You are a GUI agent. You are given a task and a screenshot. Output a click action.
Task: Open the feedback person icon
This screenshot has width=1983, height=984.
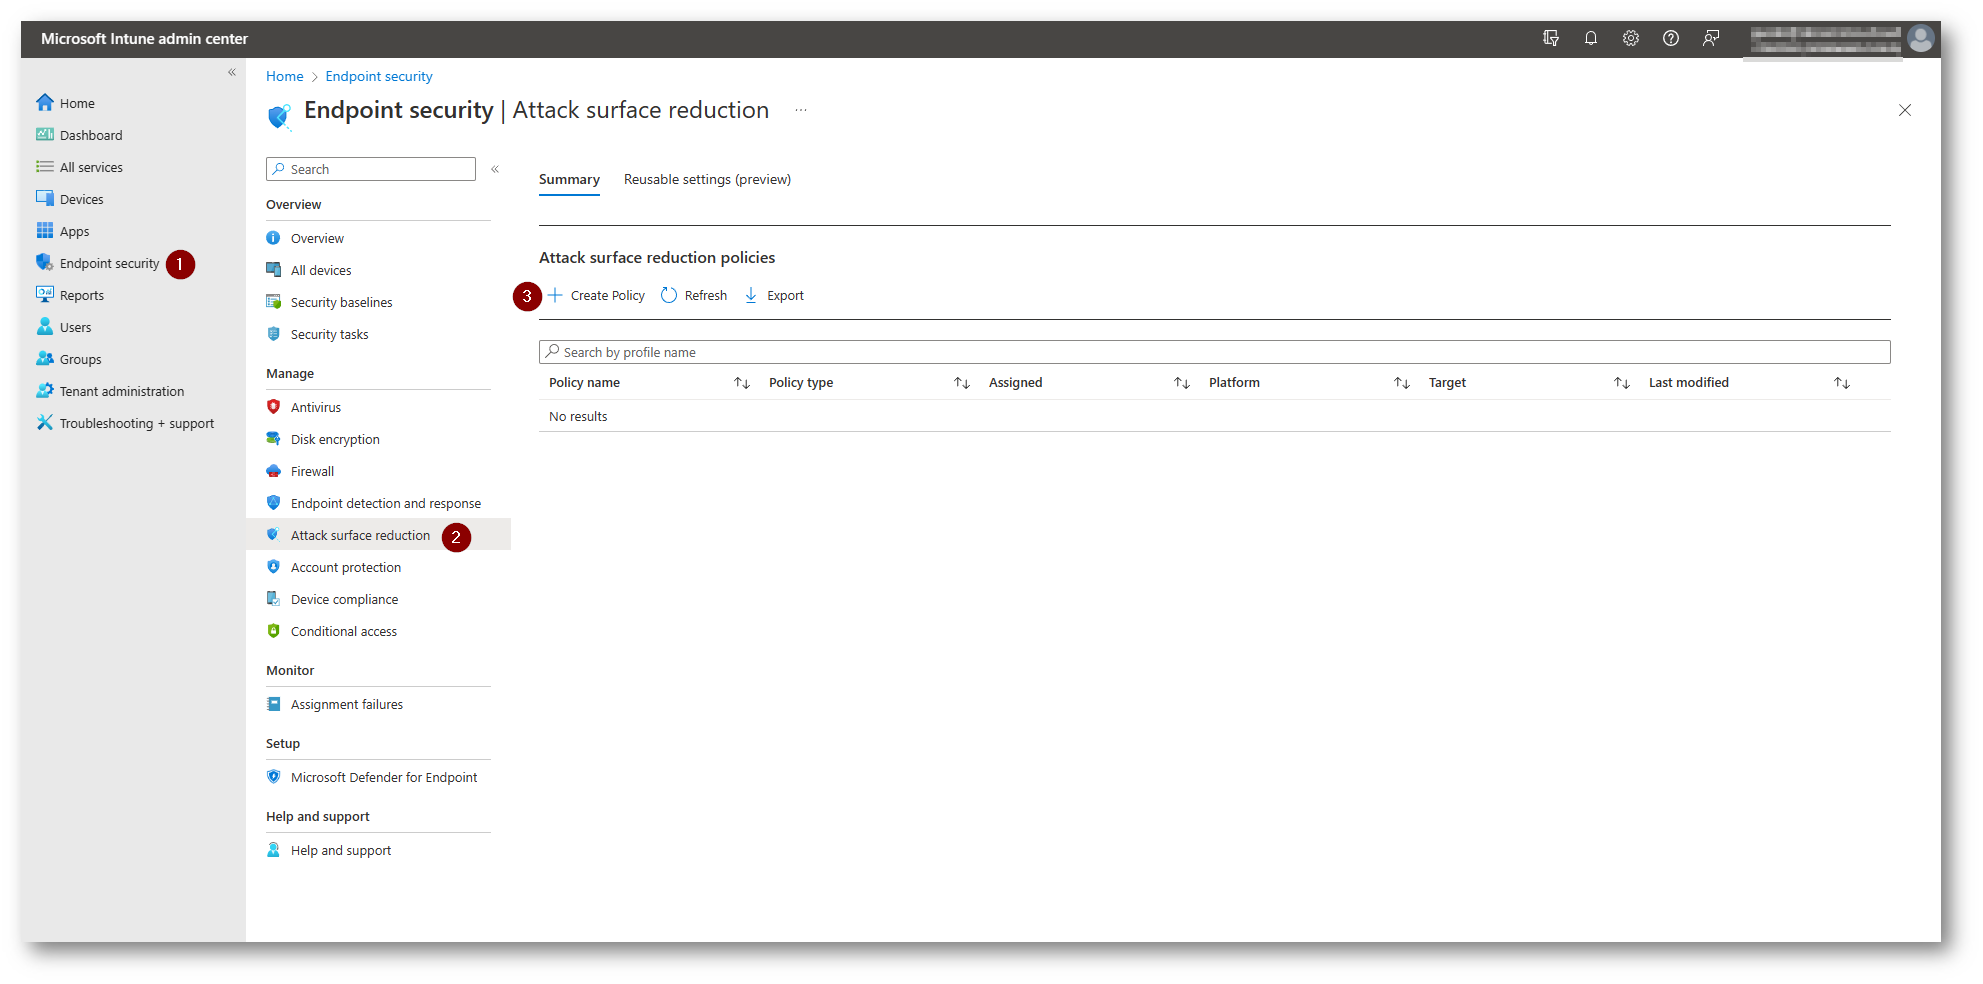[x=1711, y=38]
